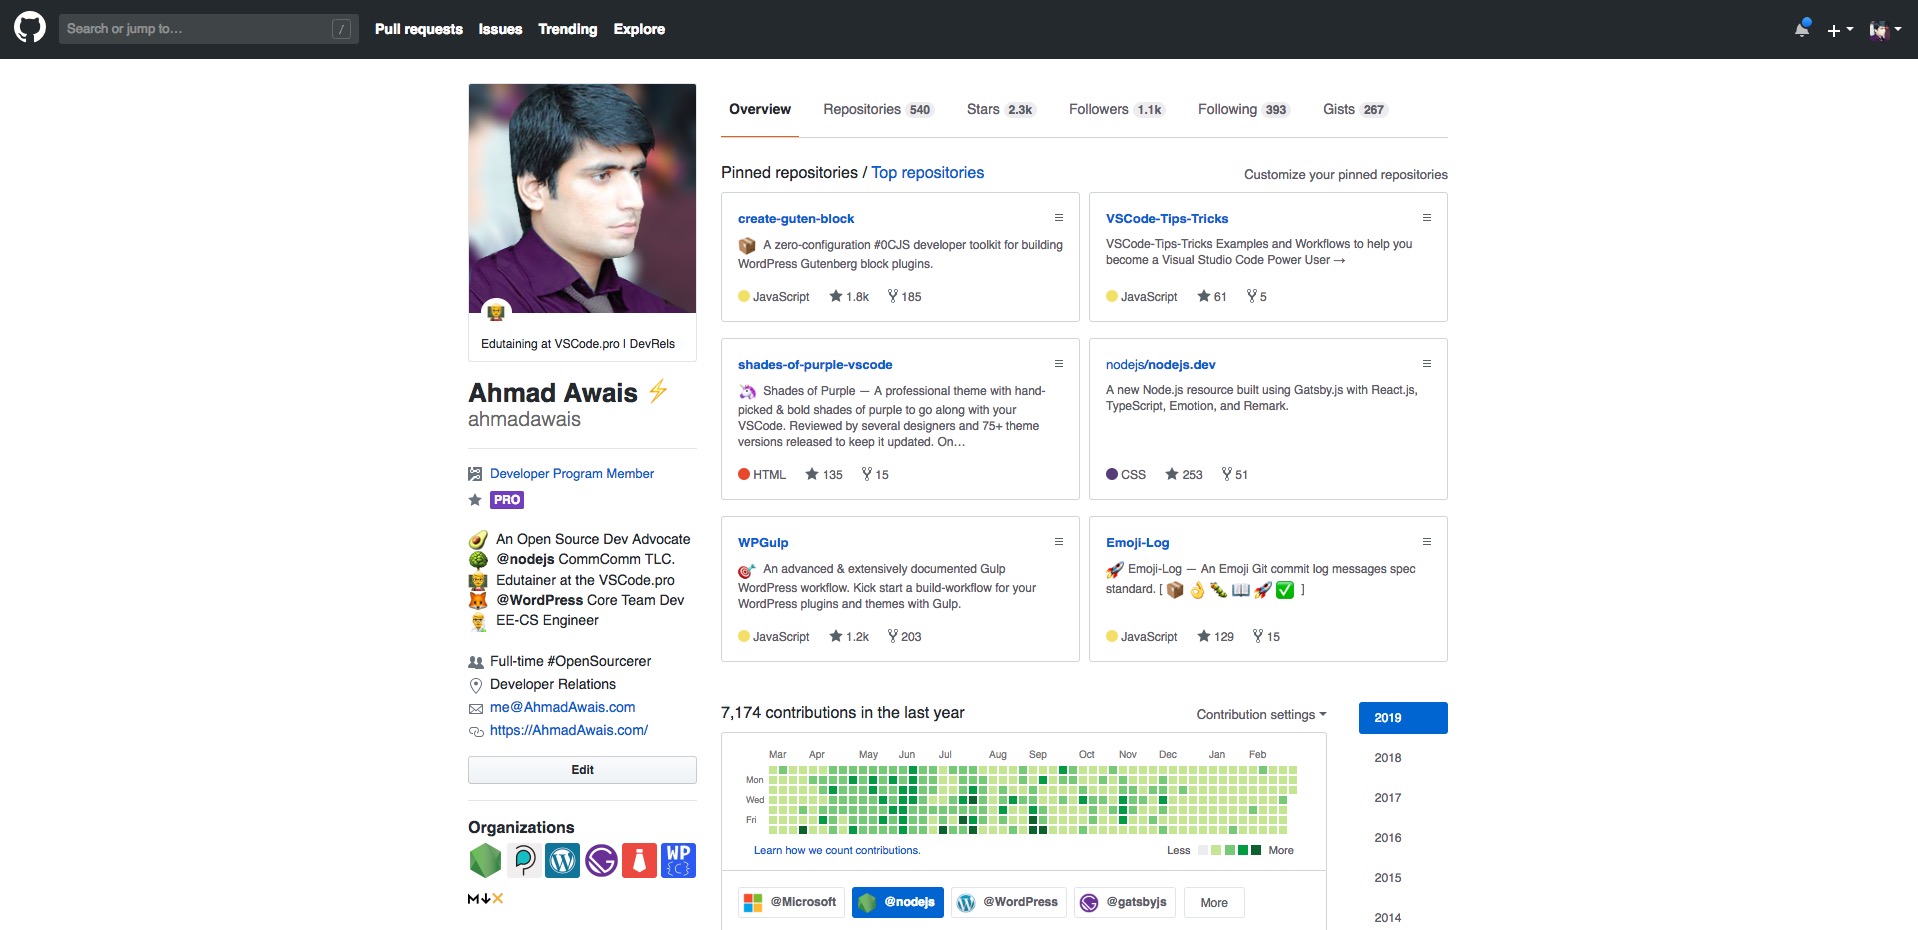
Task: Click the profile photo
Action: click(x=582, y=198)
